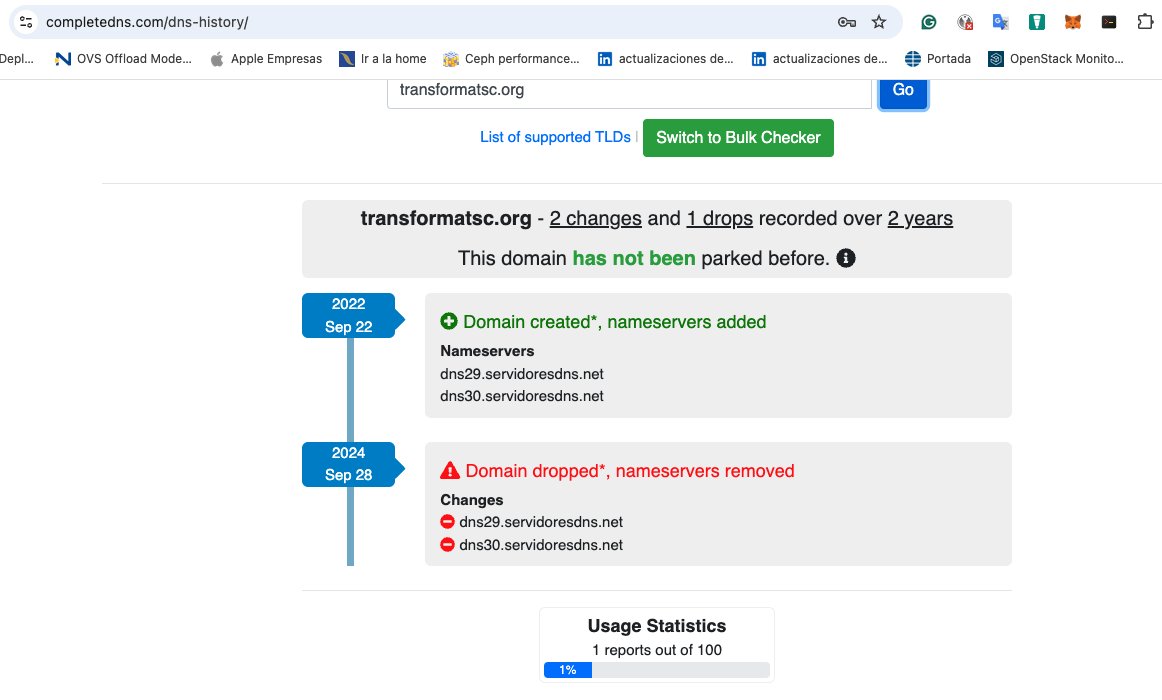Image resolution: width=1162 pixels, height=700 pixels.
Task: Click the 'has not been' green text
Action: click(634, 259)
